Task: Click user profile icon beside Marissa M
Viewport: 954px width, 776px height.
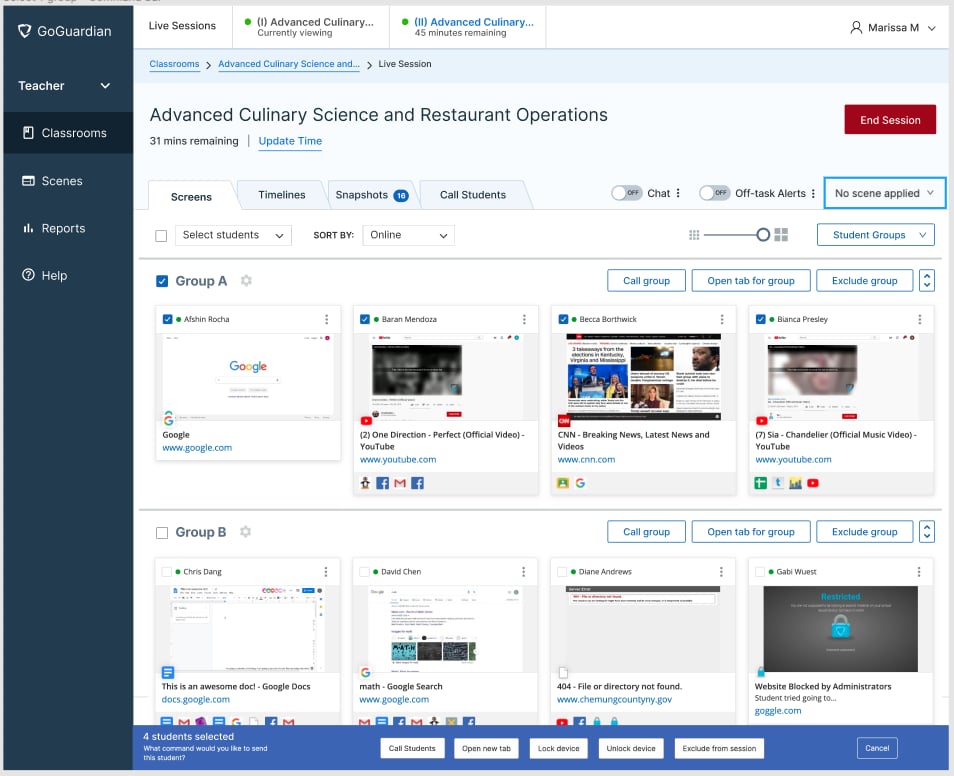Action: [856, 27]
